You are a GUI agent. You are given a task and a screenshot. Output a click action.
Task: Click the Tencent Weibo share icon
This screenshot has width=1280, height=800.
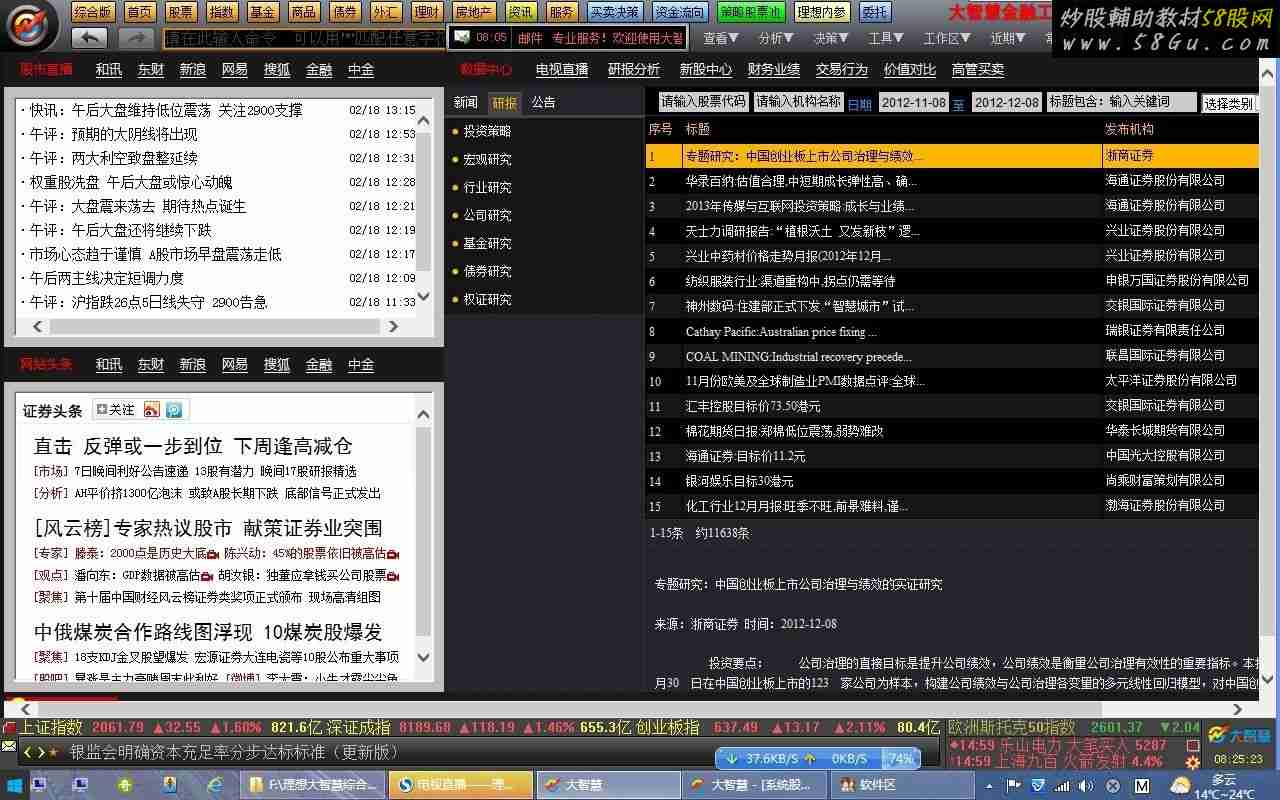pyautogui.click(x=174, y=410)
